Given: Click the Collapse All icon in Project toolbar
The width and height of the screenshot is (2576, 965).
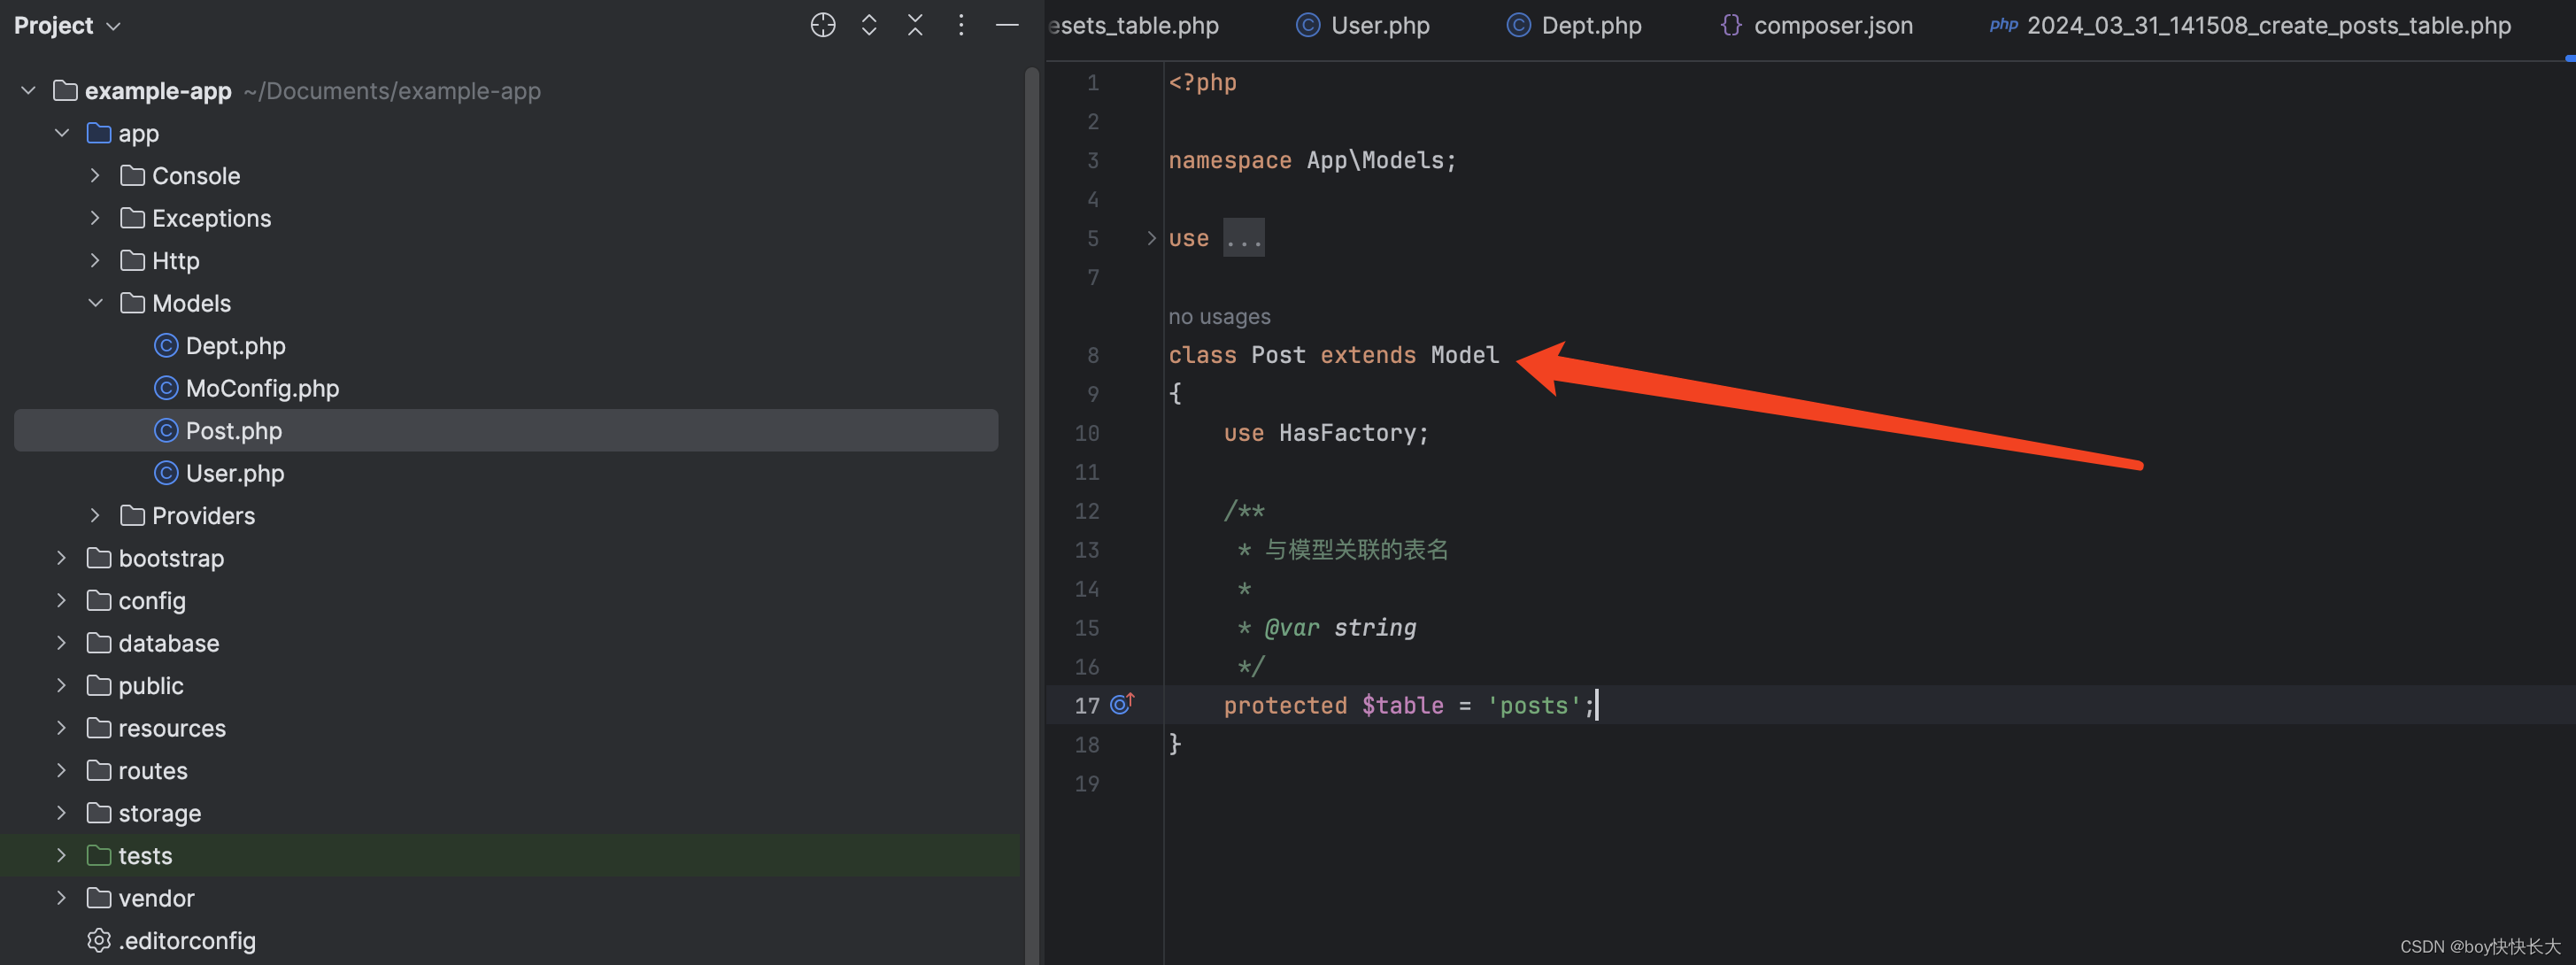Looking at the screenshot, I should (x=915, y=25).
